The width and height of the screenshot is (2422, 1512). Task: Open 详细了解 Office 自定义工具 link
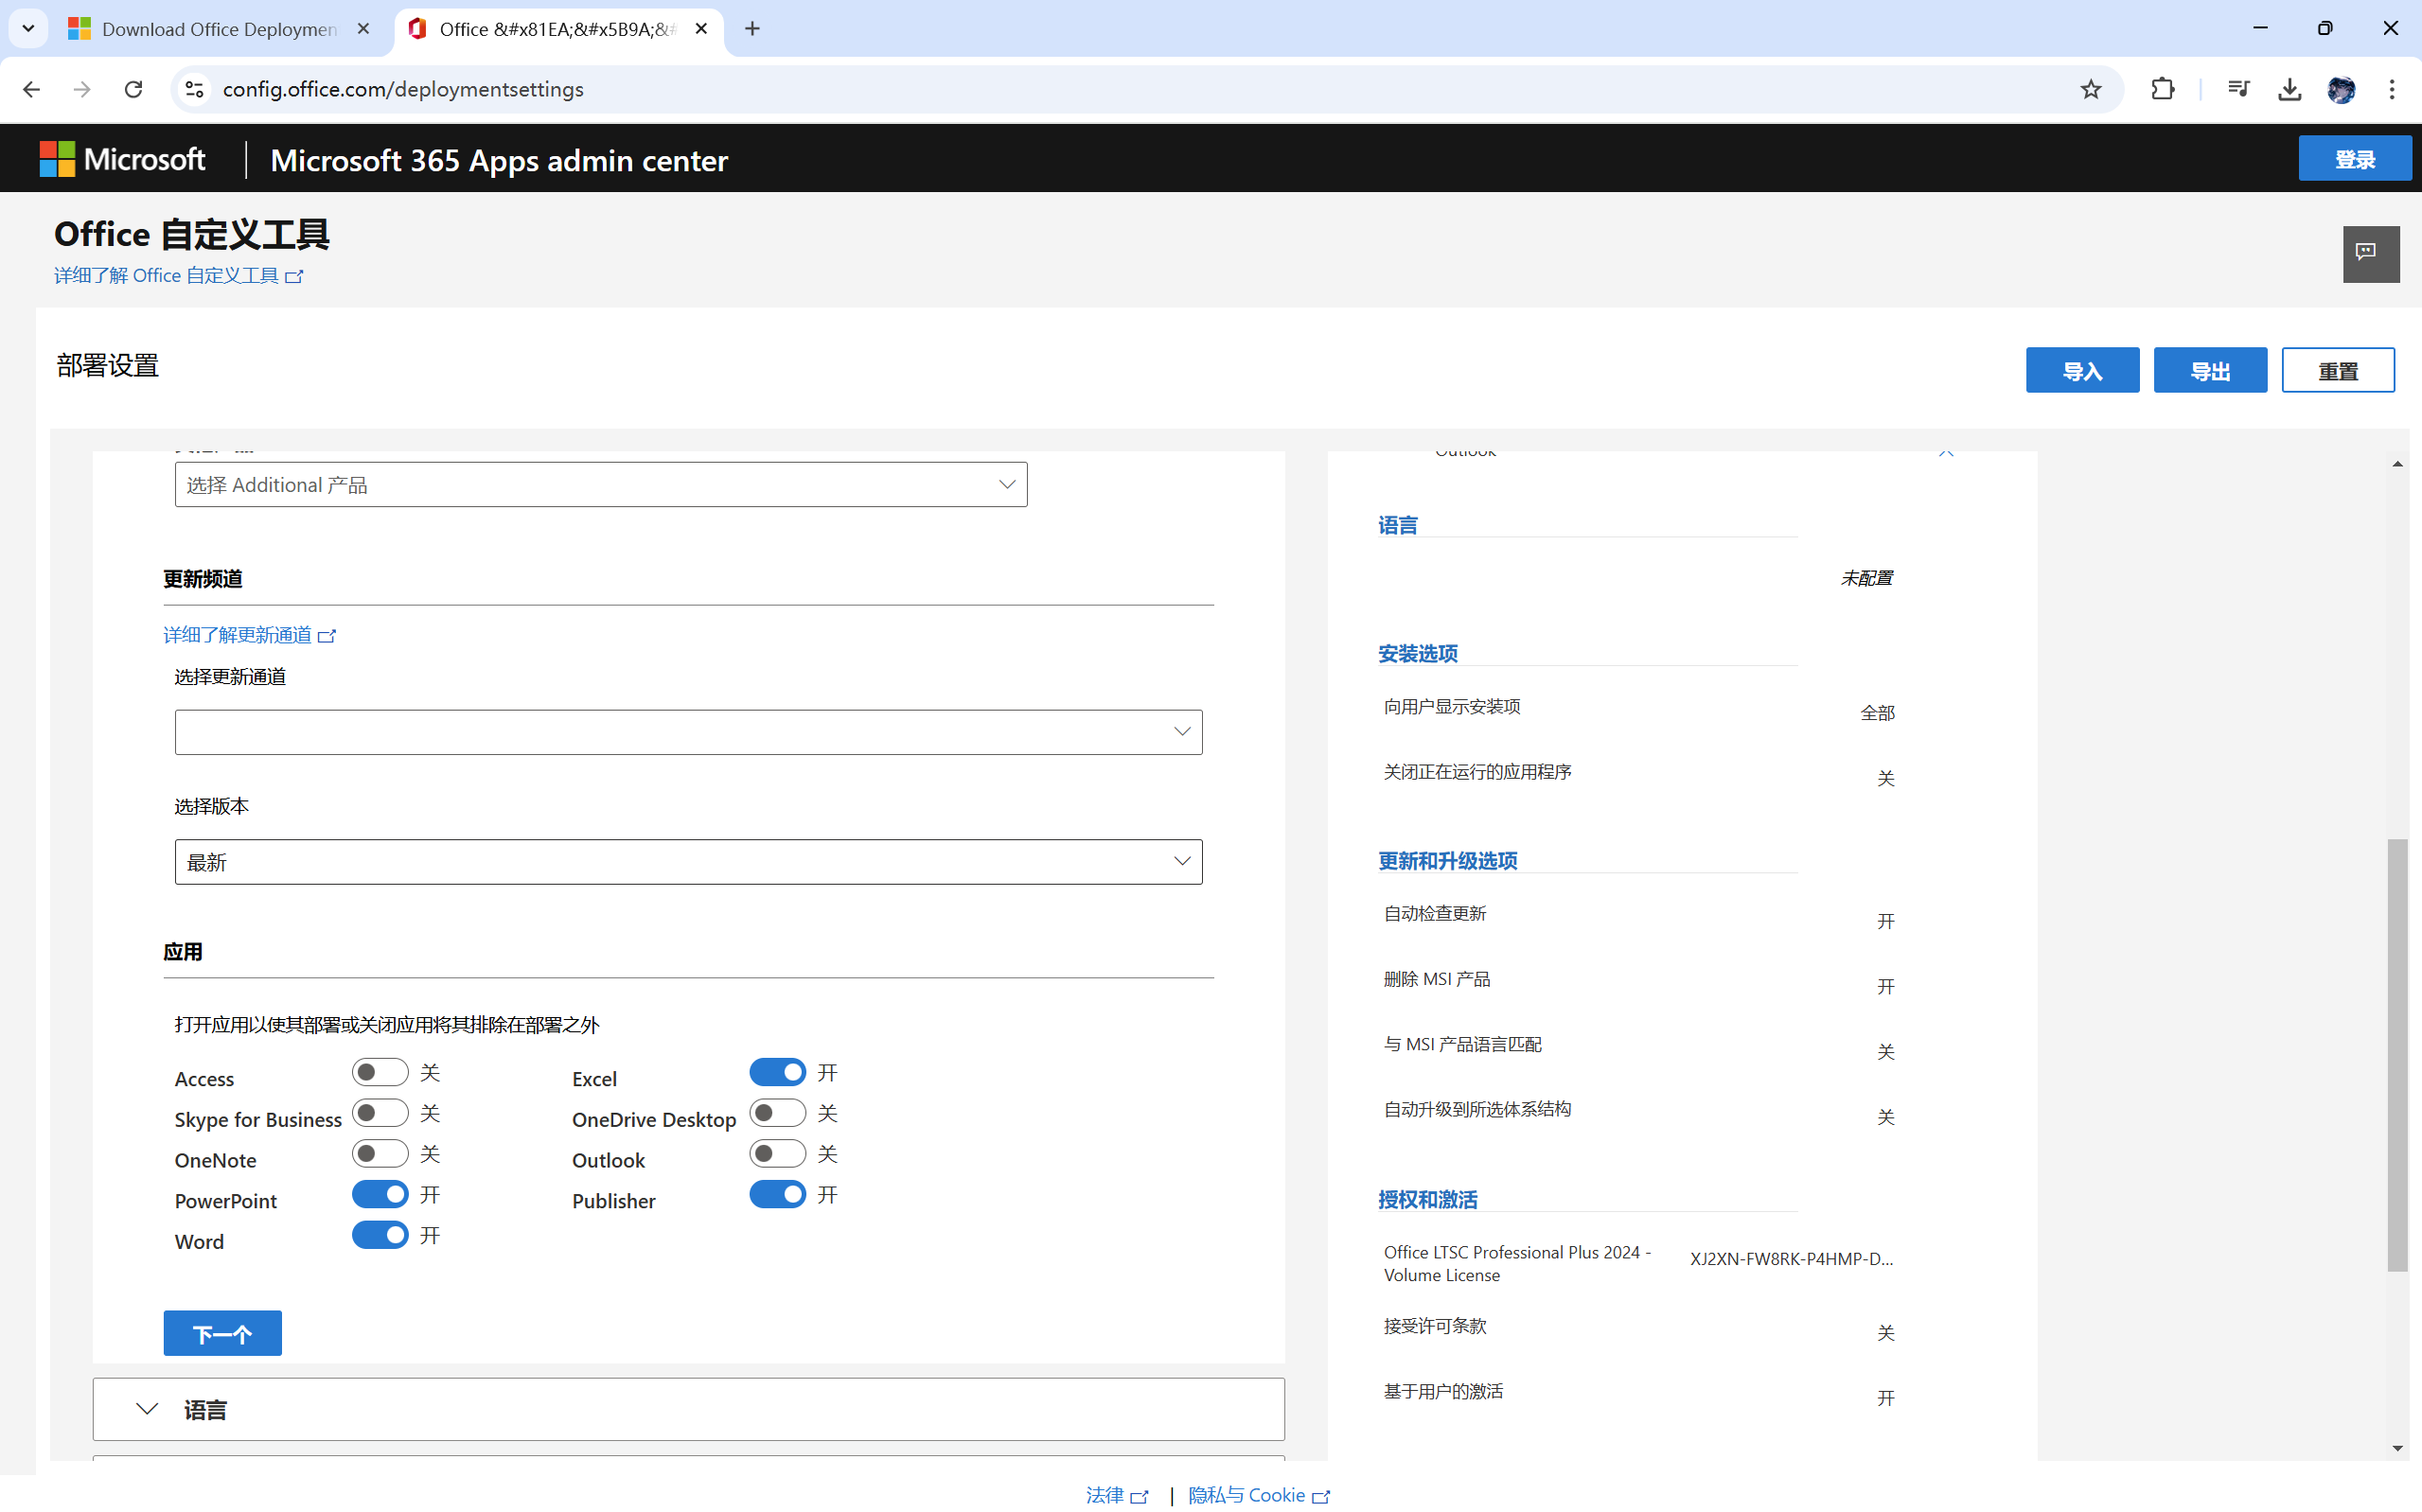[178, 275]
